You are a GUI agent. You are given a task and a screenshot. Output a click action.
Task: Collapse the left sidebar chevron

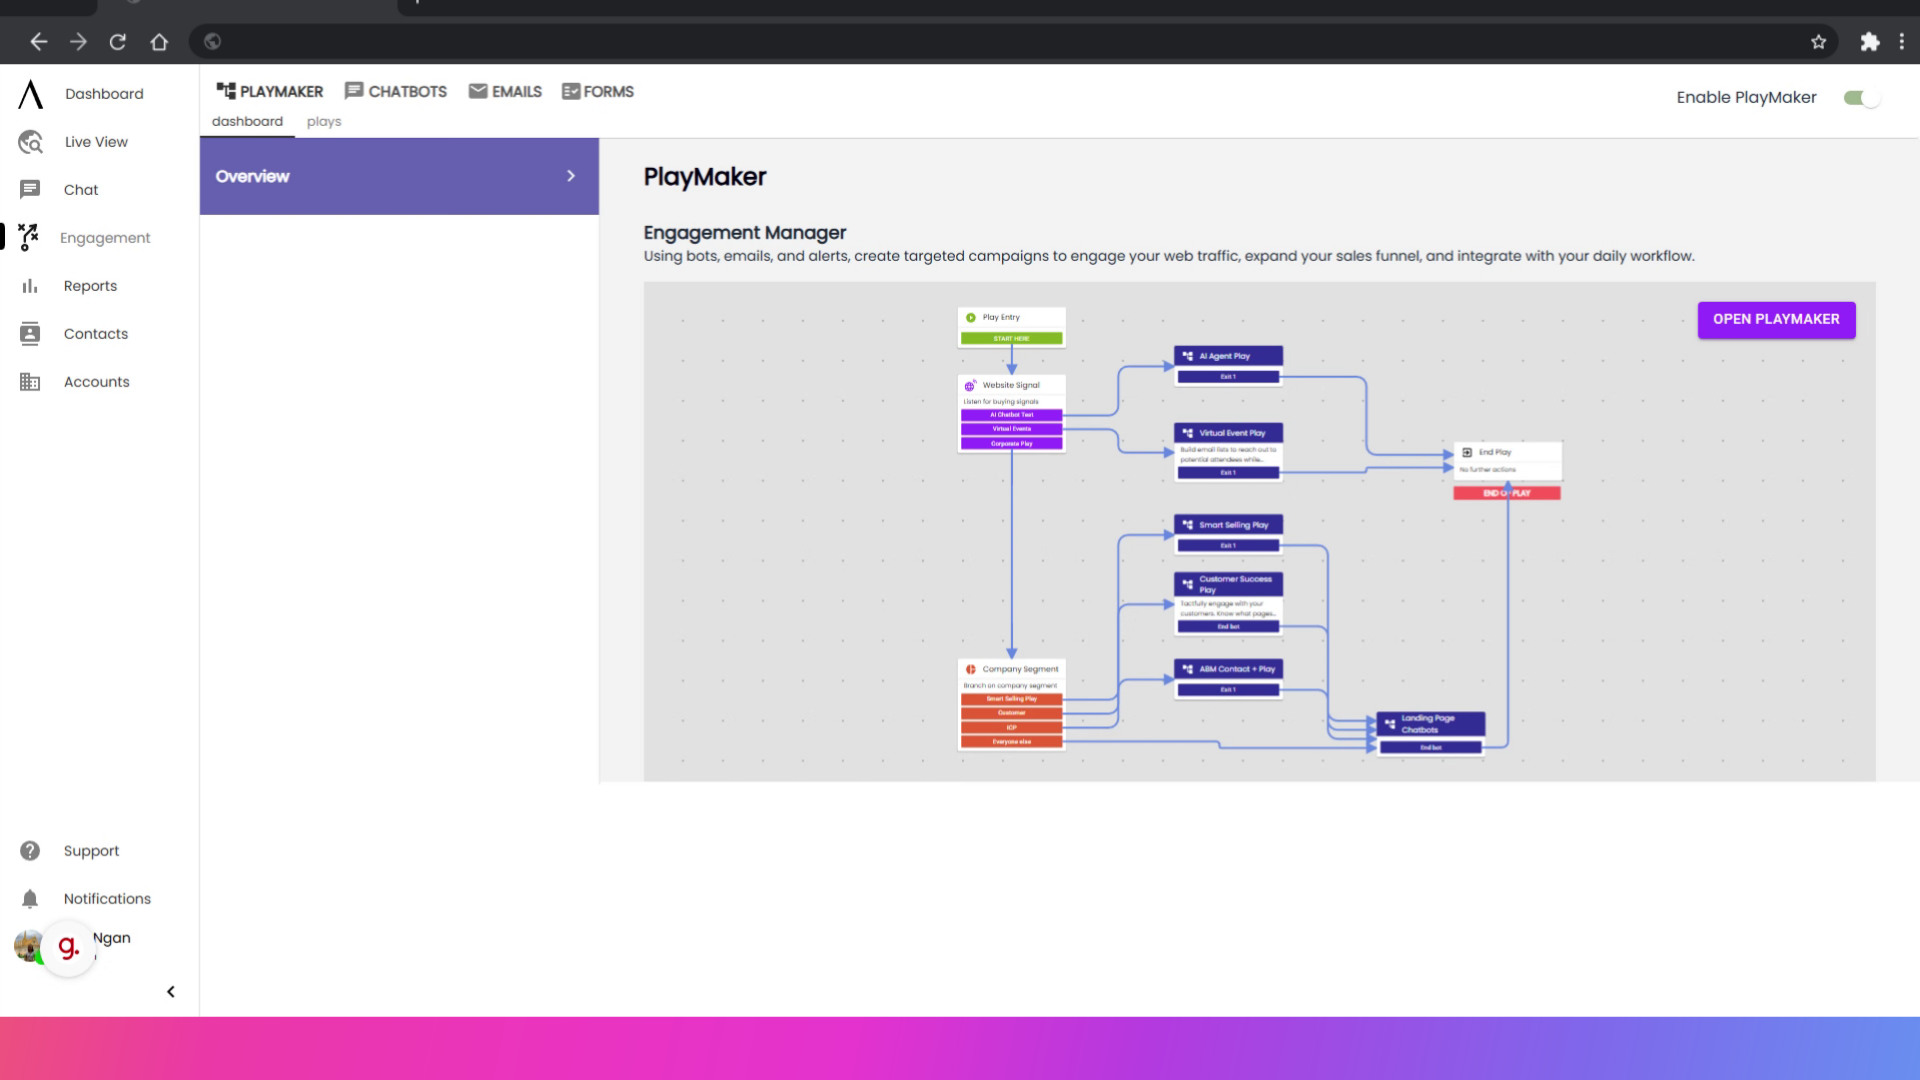coord(171,992)
